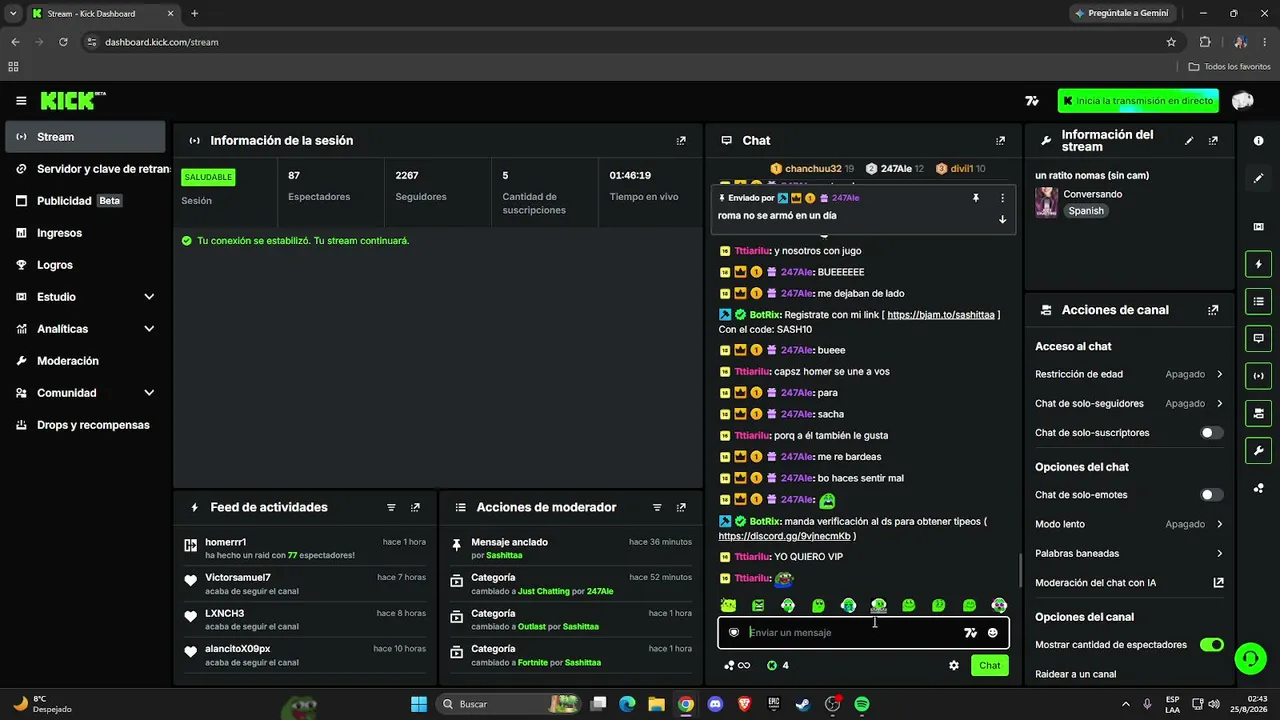Toggle Chat de solo-suscriptores switch
This screenshot has width=1280, height=720.
(1211, 433)
